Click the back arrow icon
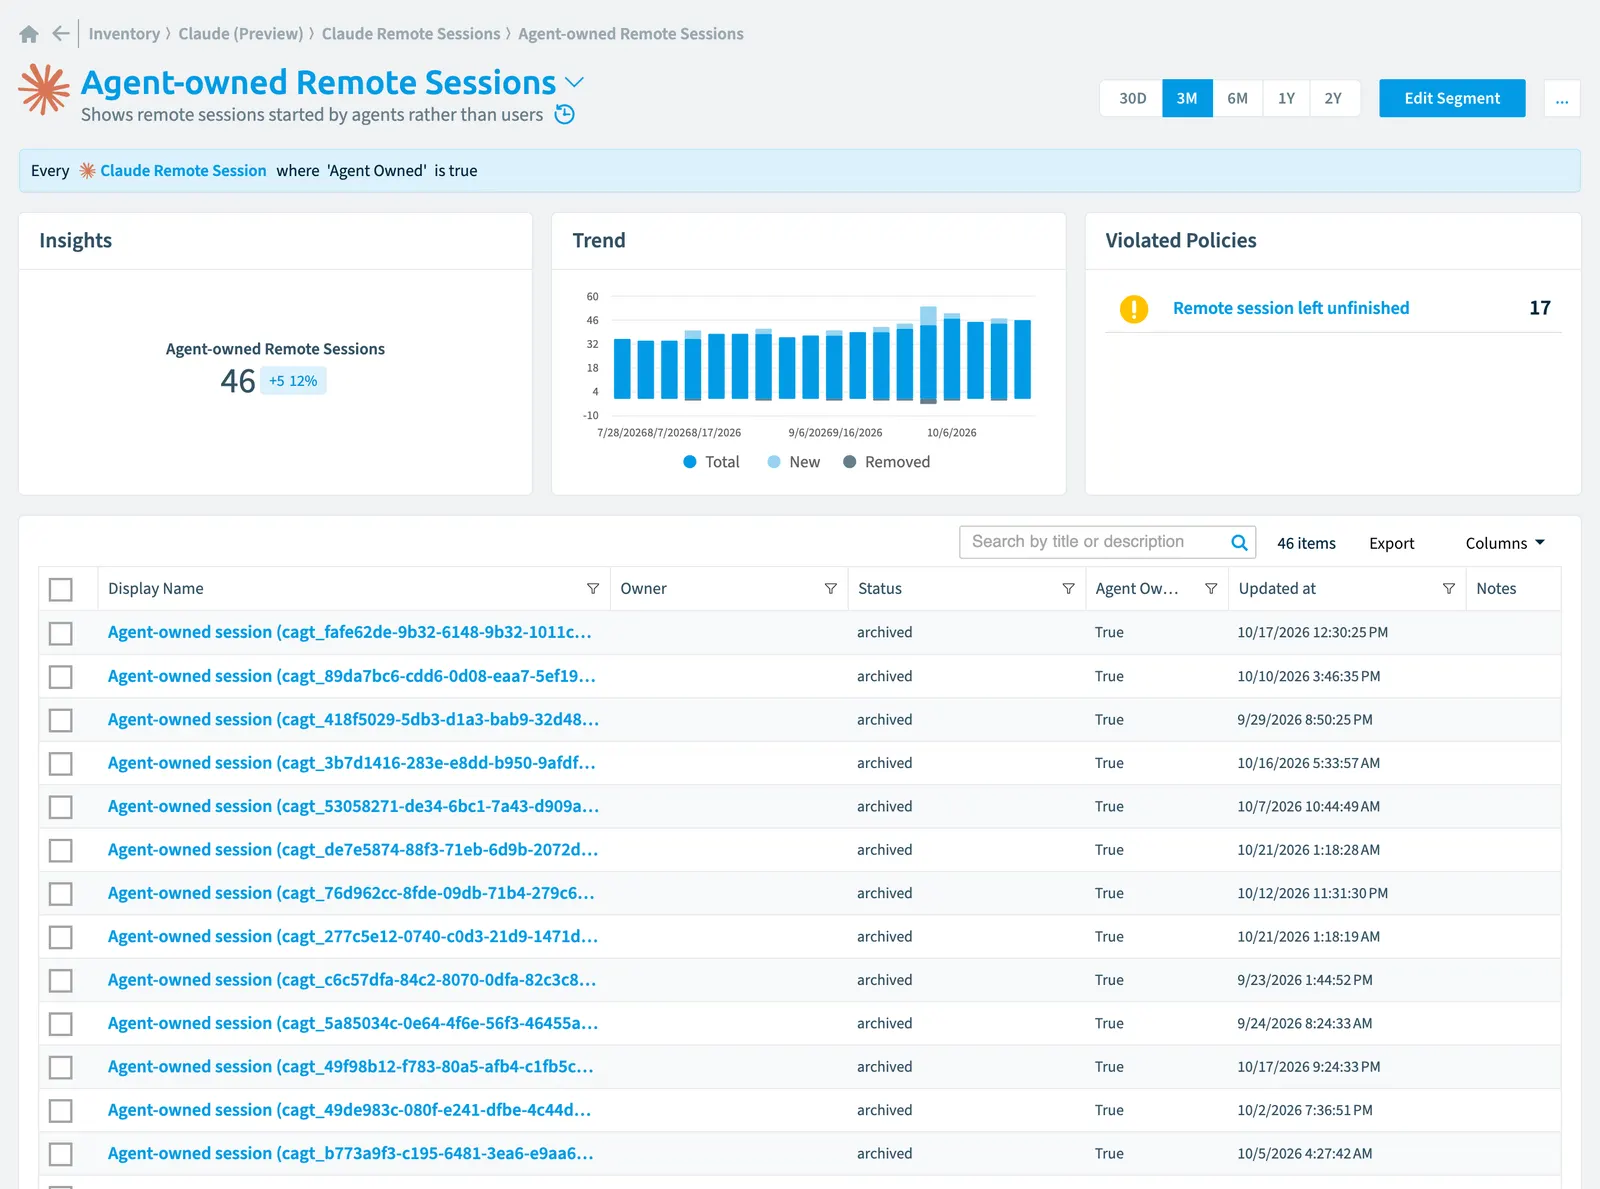Viewport: 1600px width, 1189px height. coord(61,34)
